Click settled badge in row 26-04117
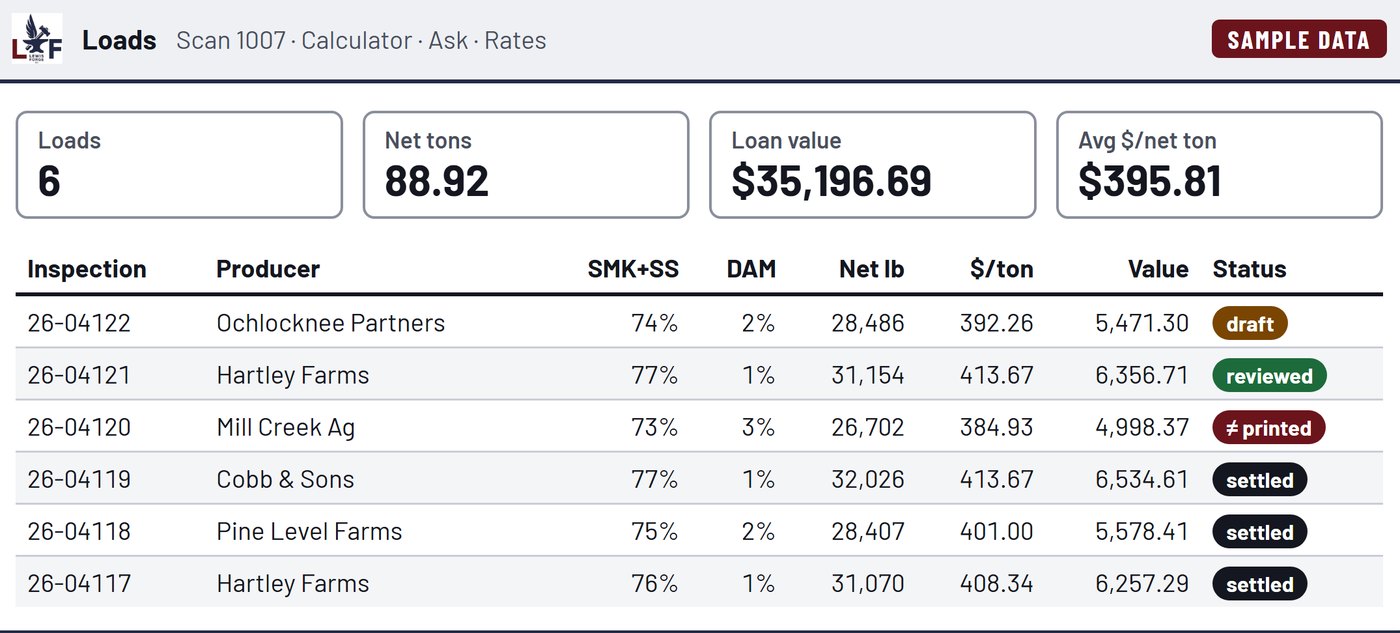1400x633 pixels. pyautogui.click(x=1260, y=584)
